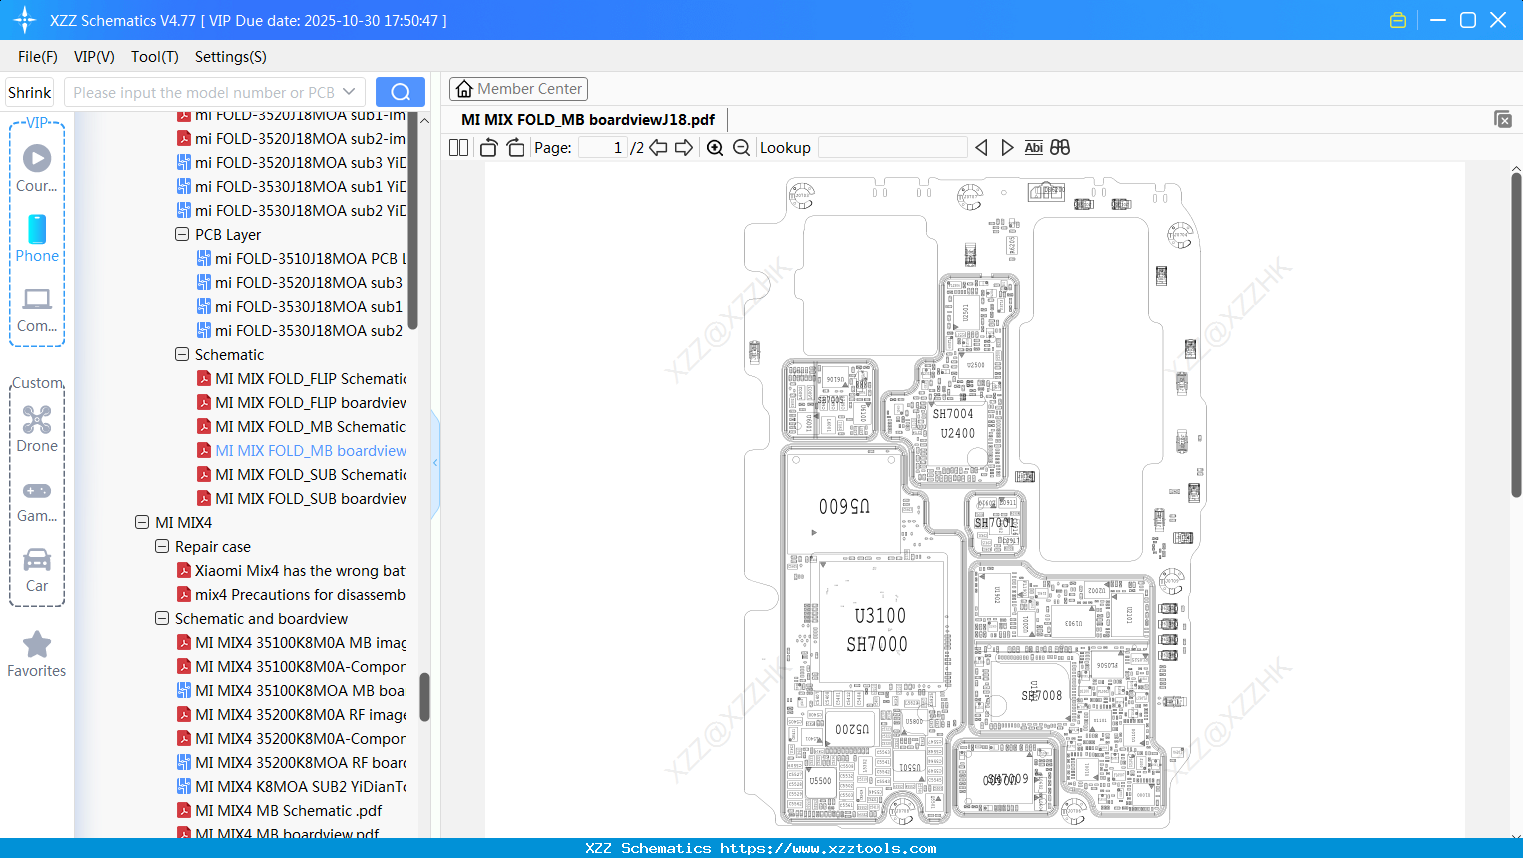Open mi FOLD-3530J18MOA sub2 PCB layer
Image resolution: width=1523 pixels, height=858 pixels.
coord(300,330)
